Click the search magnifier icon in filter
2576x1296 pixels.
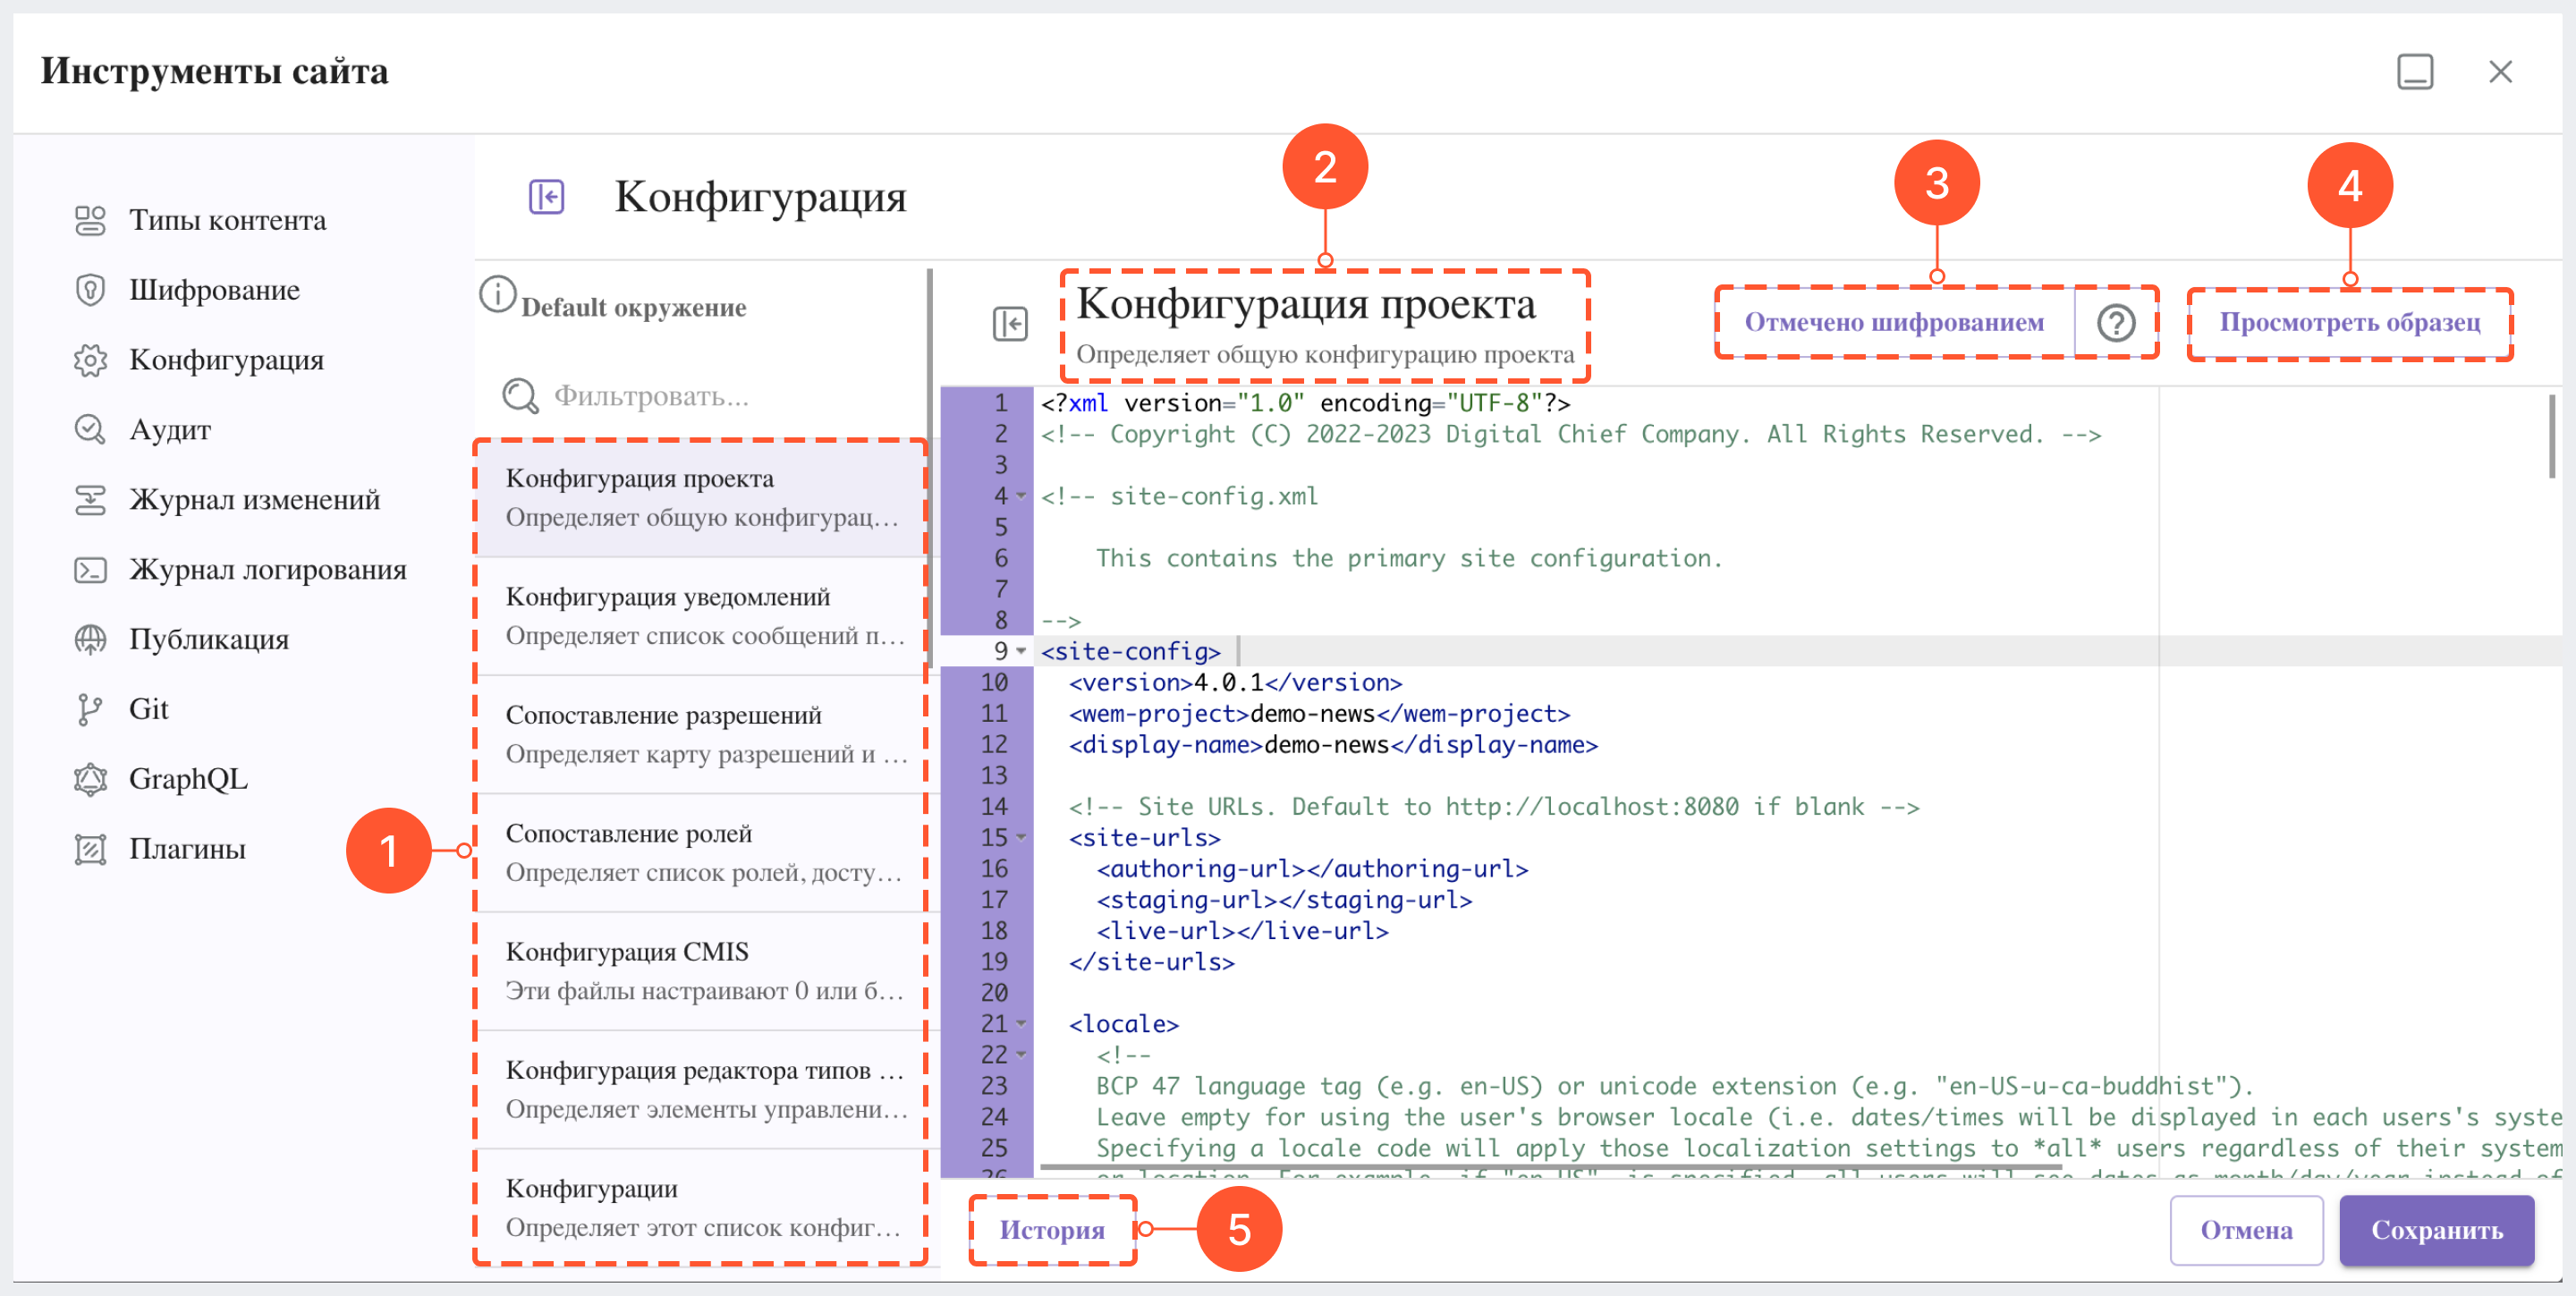pyautogui.click(x=520, y=396)
